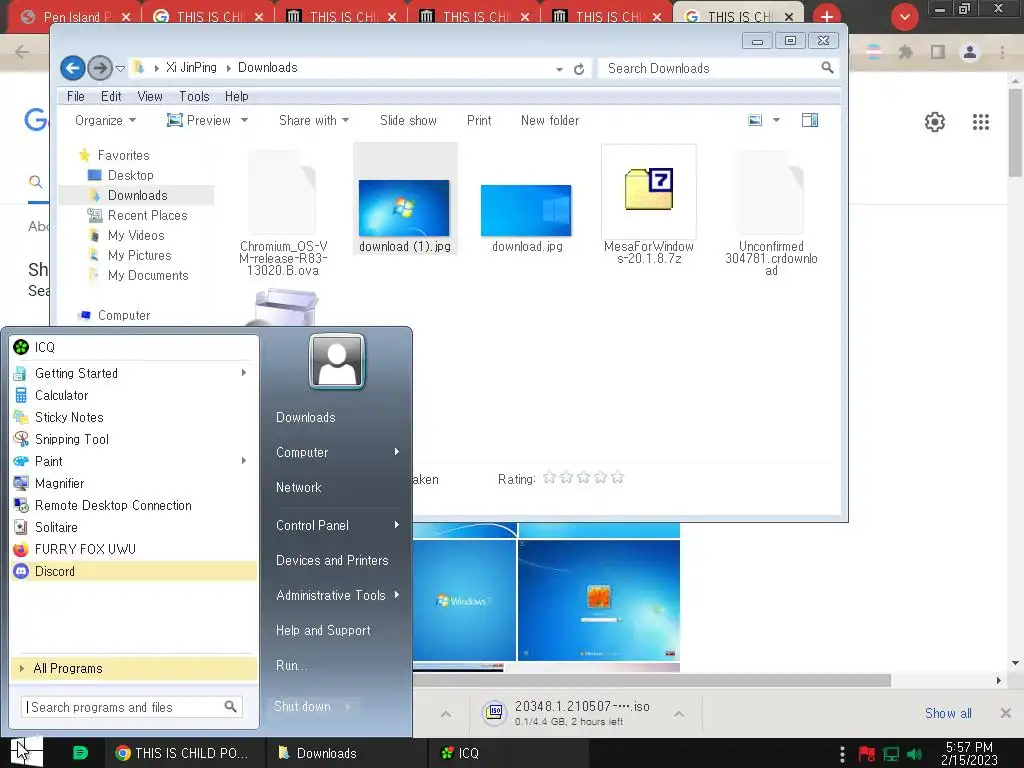
Task: Expand Control Panel submenu arrow
Action: click(396, 525)
